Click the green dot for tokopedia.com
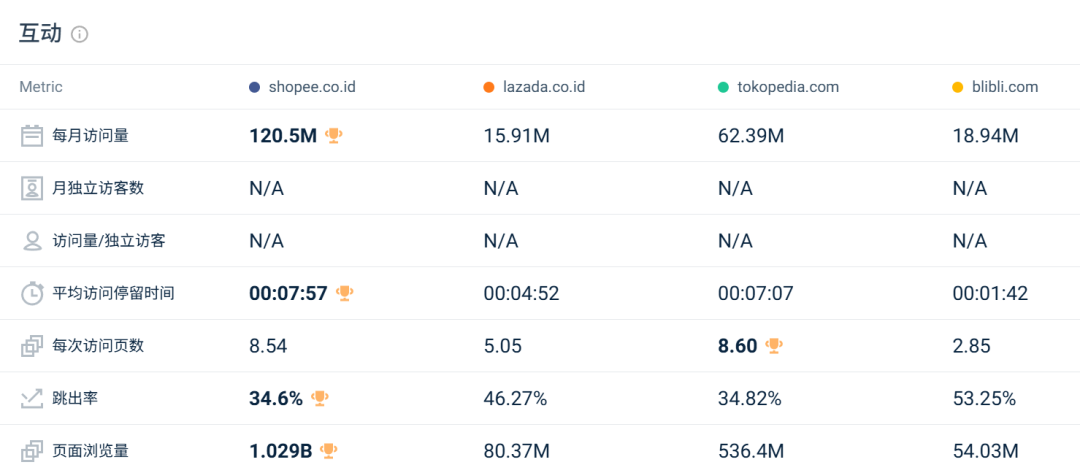This screenshot has height=473, width=1080. point(723,87)
